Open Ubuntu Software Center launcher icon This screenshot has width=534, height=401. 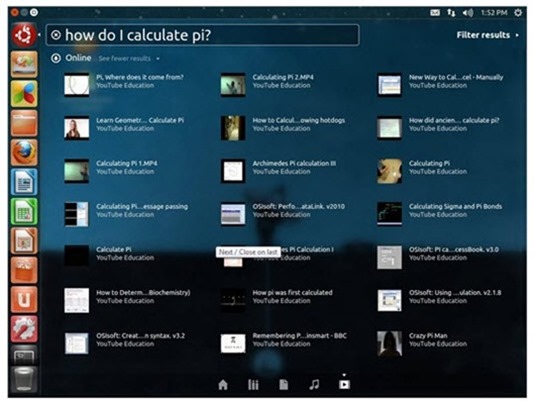[x=24, y=270]
